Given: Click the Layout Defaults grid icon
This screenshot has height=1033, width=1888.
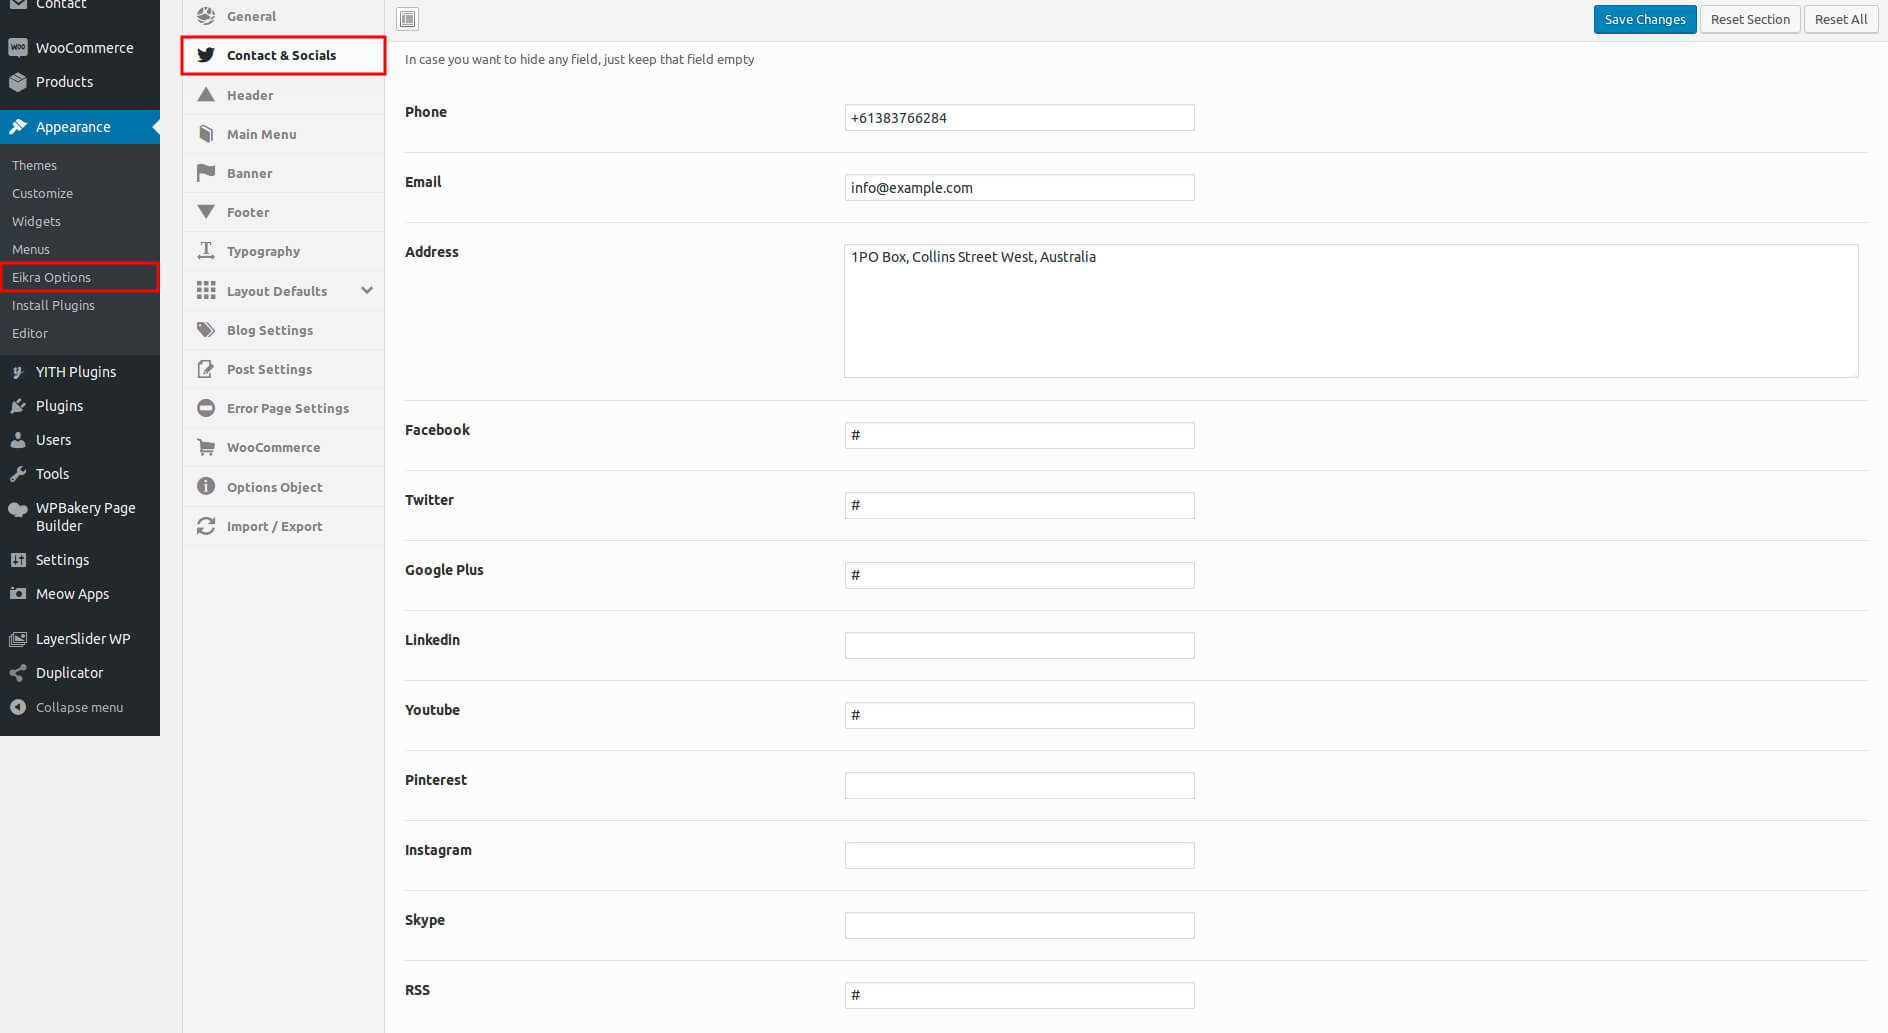Looking at the screenshot, I should point(206,290).
